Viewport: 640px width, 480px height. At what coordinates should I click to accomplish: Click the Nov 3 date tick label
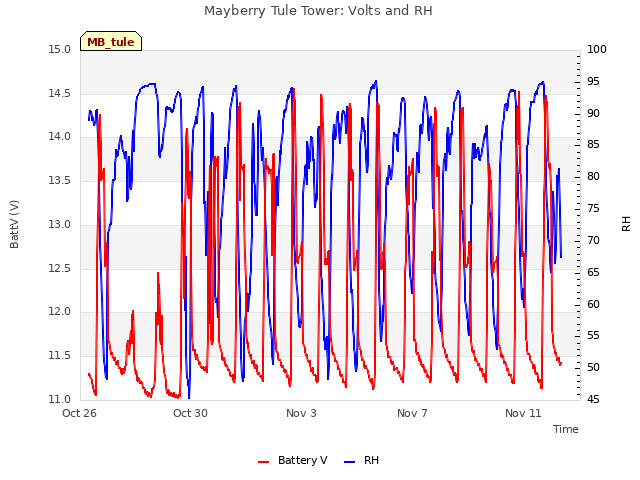pos(301,413)
